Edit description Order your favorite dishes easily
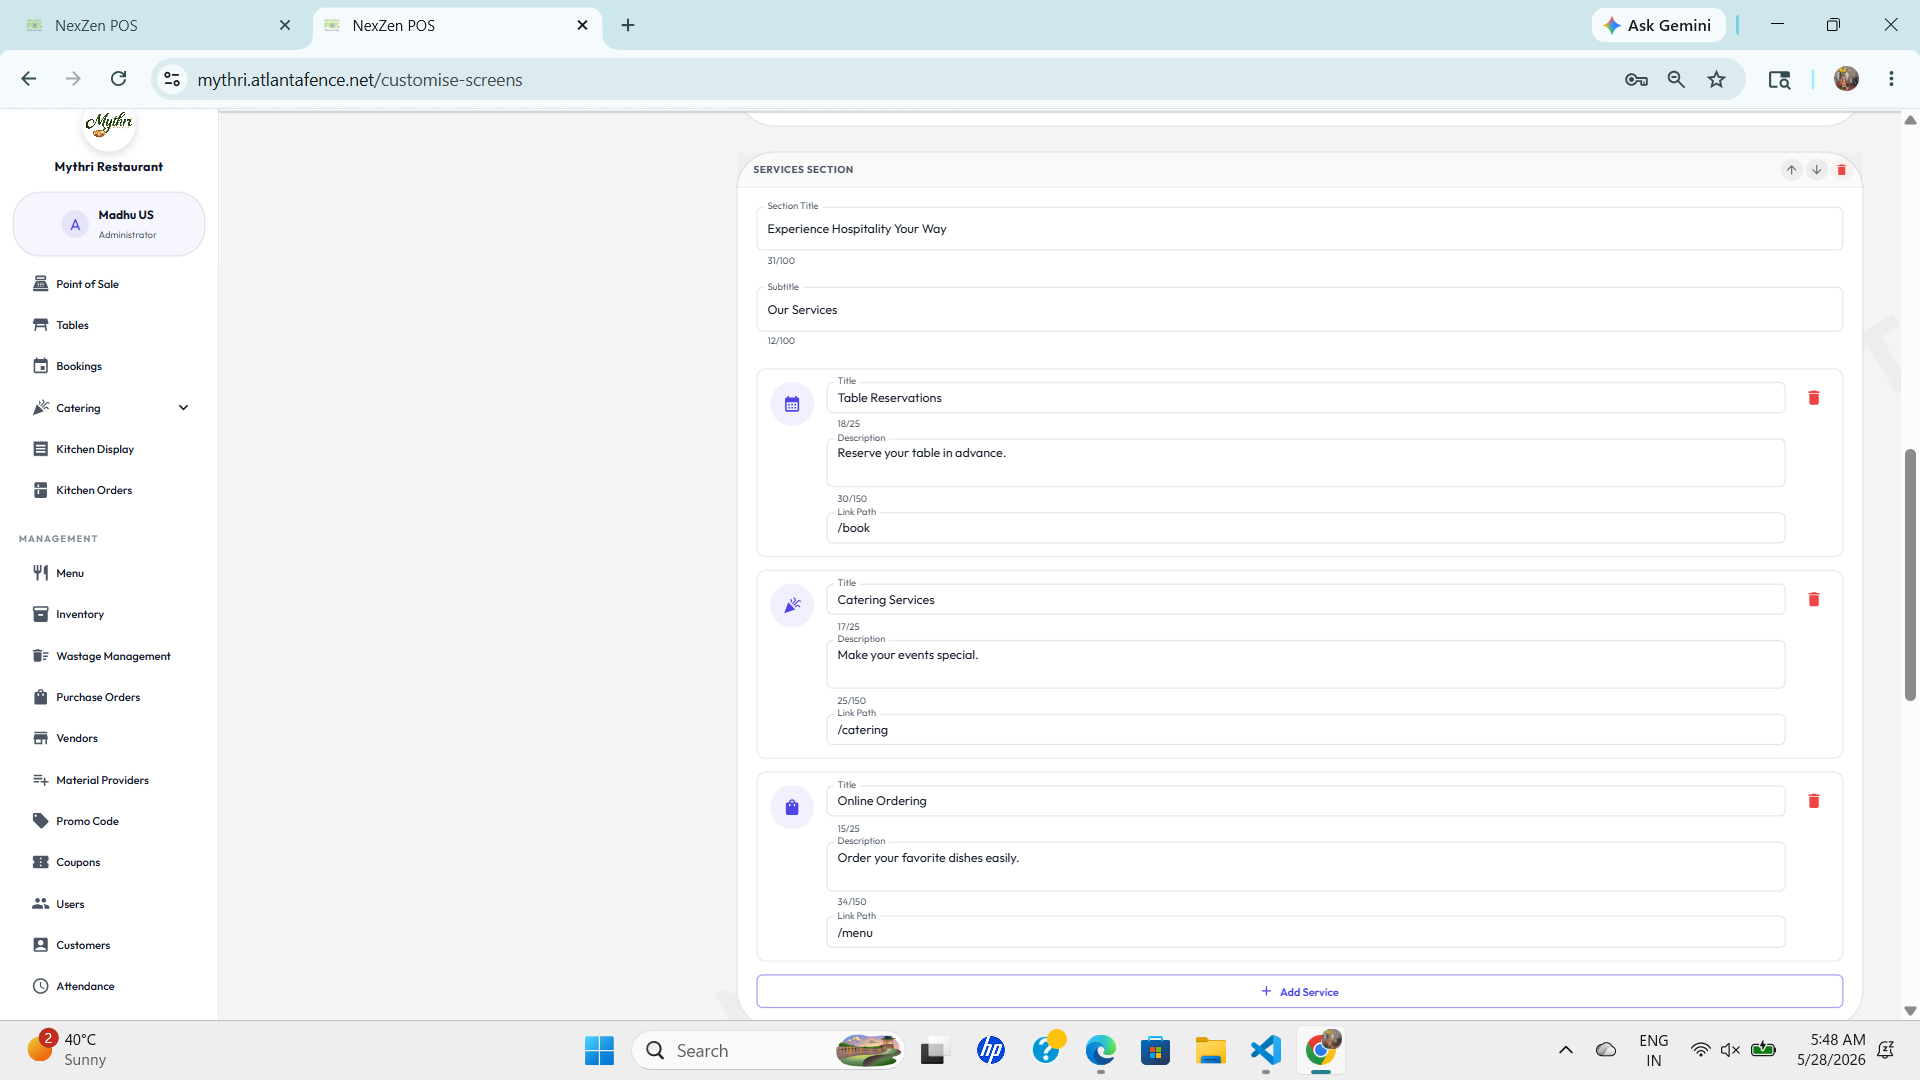 click(1305, 866)
